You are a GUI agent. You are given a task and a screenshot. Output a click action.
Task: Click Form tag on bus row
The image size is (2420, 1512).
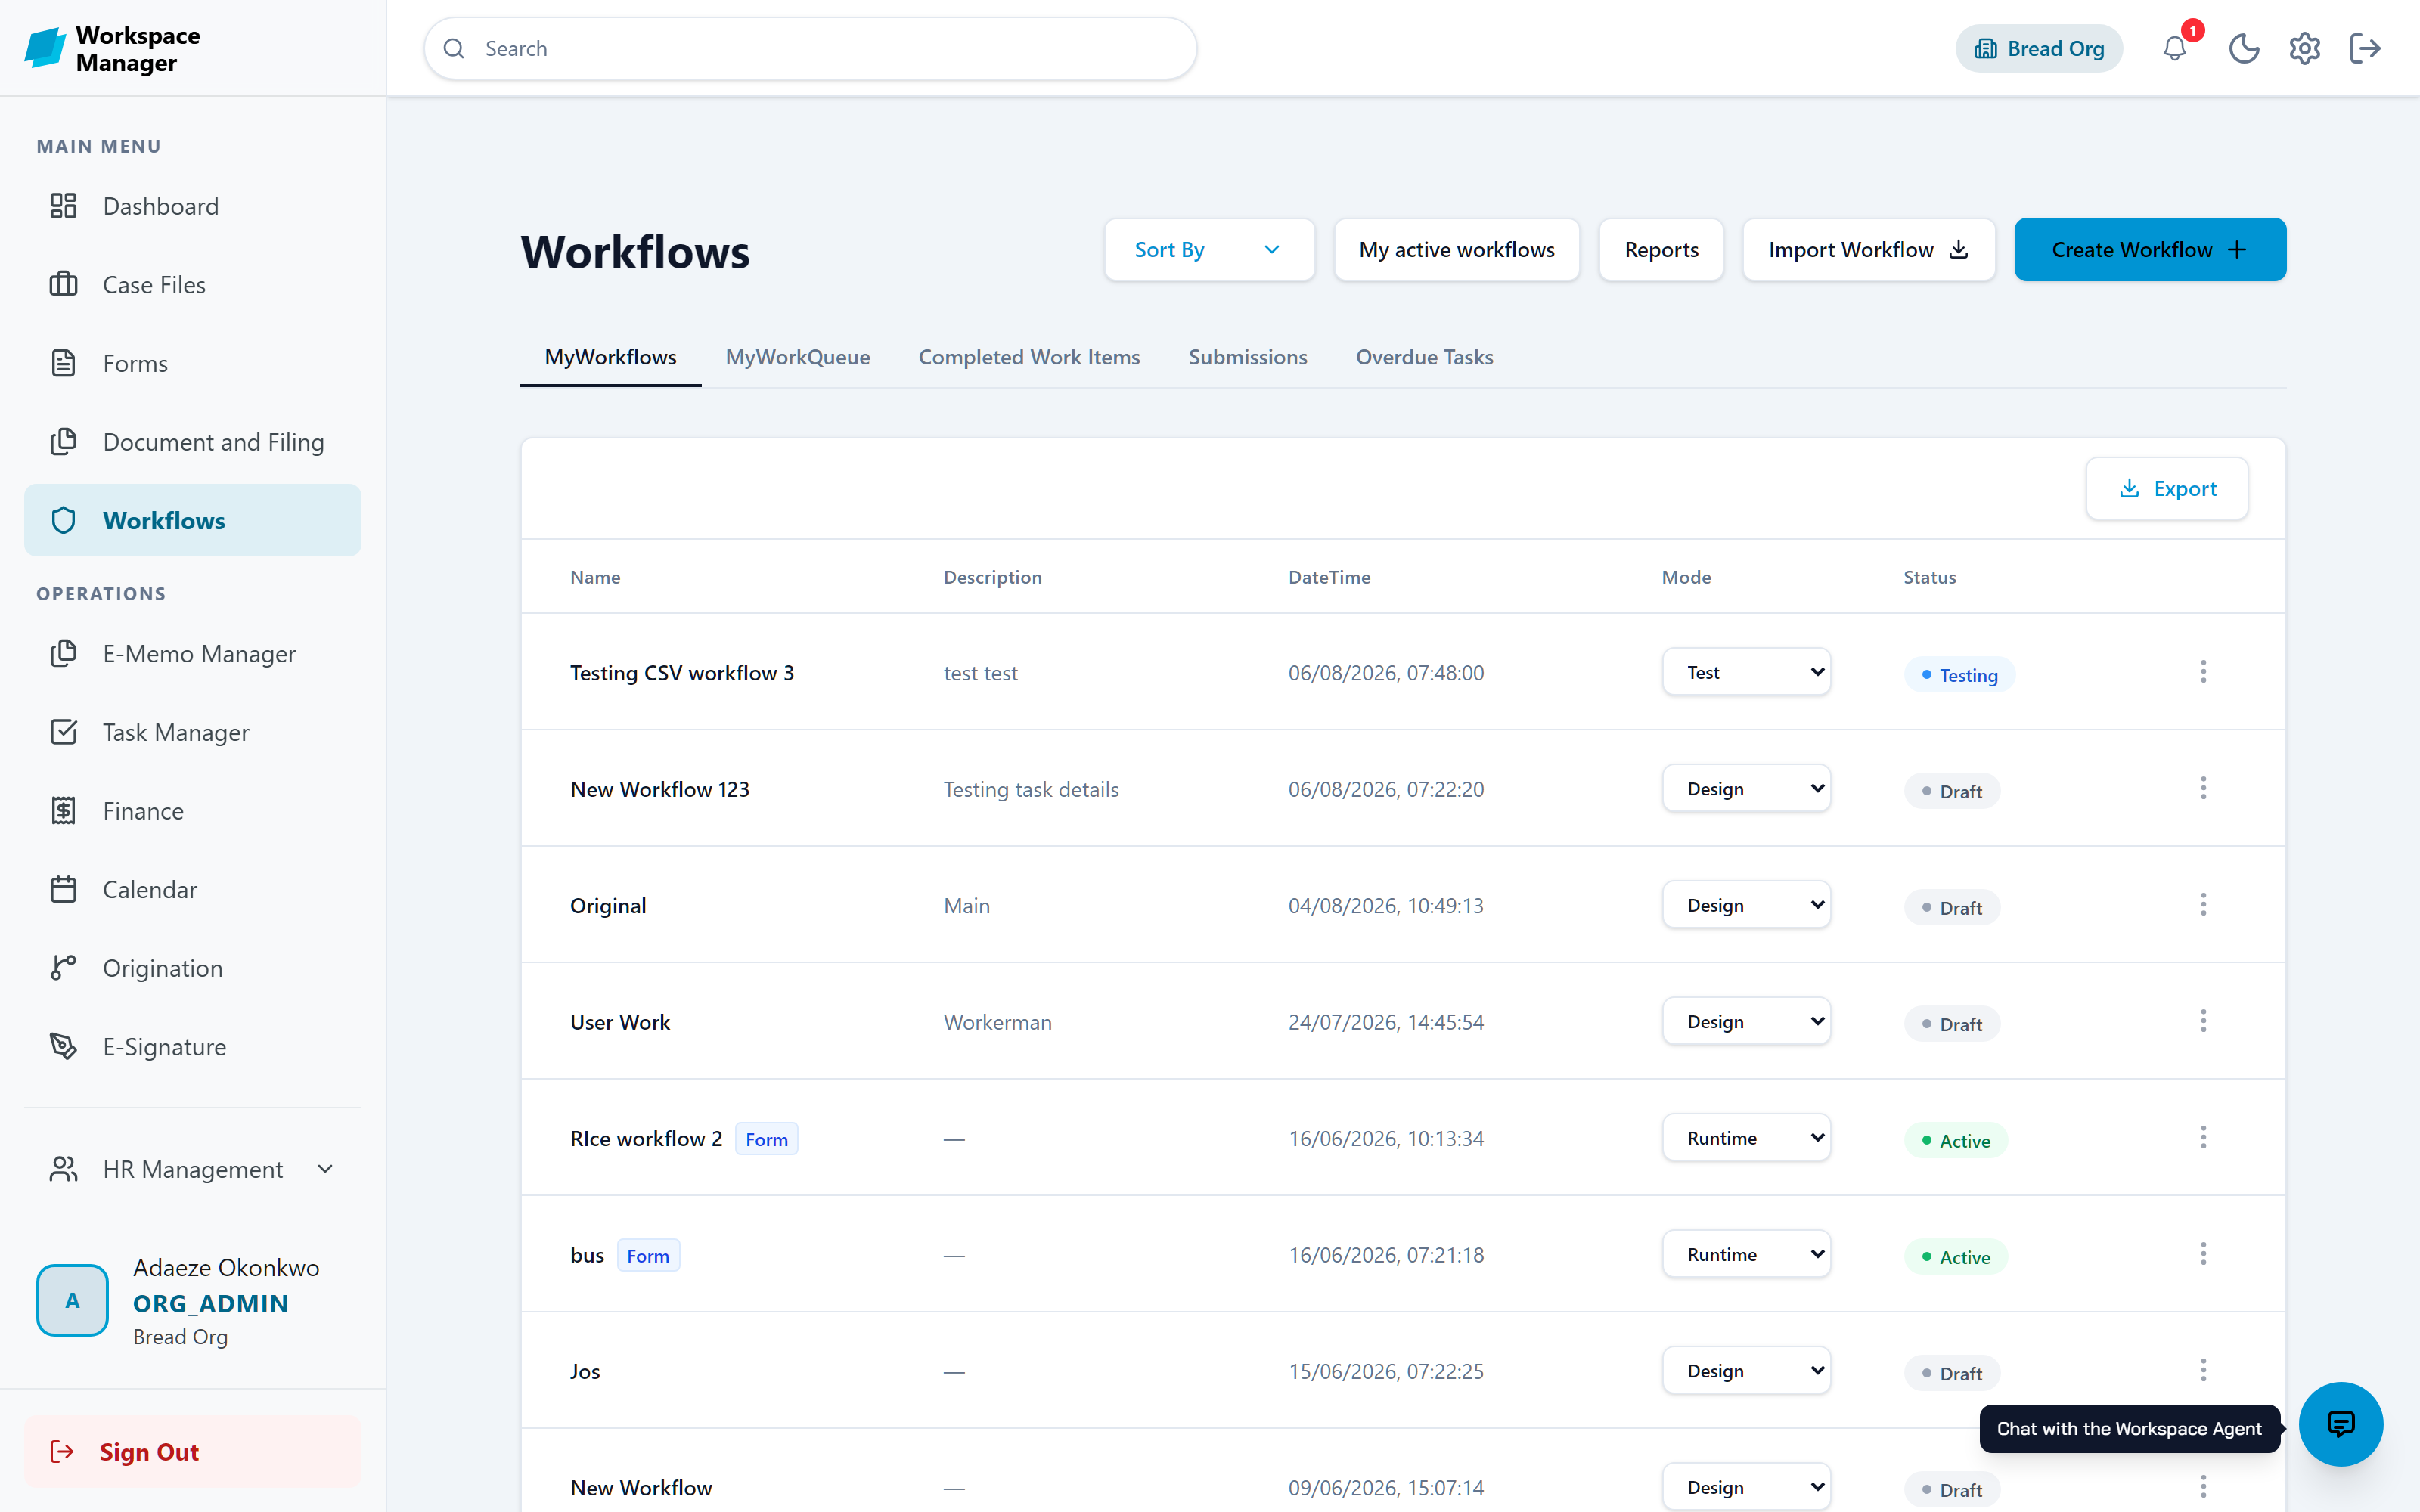648,1255
